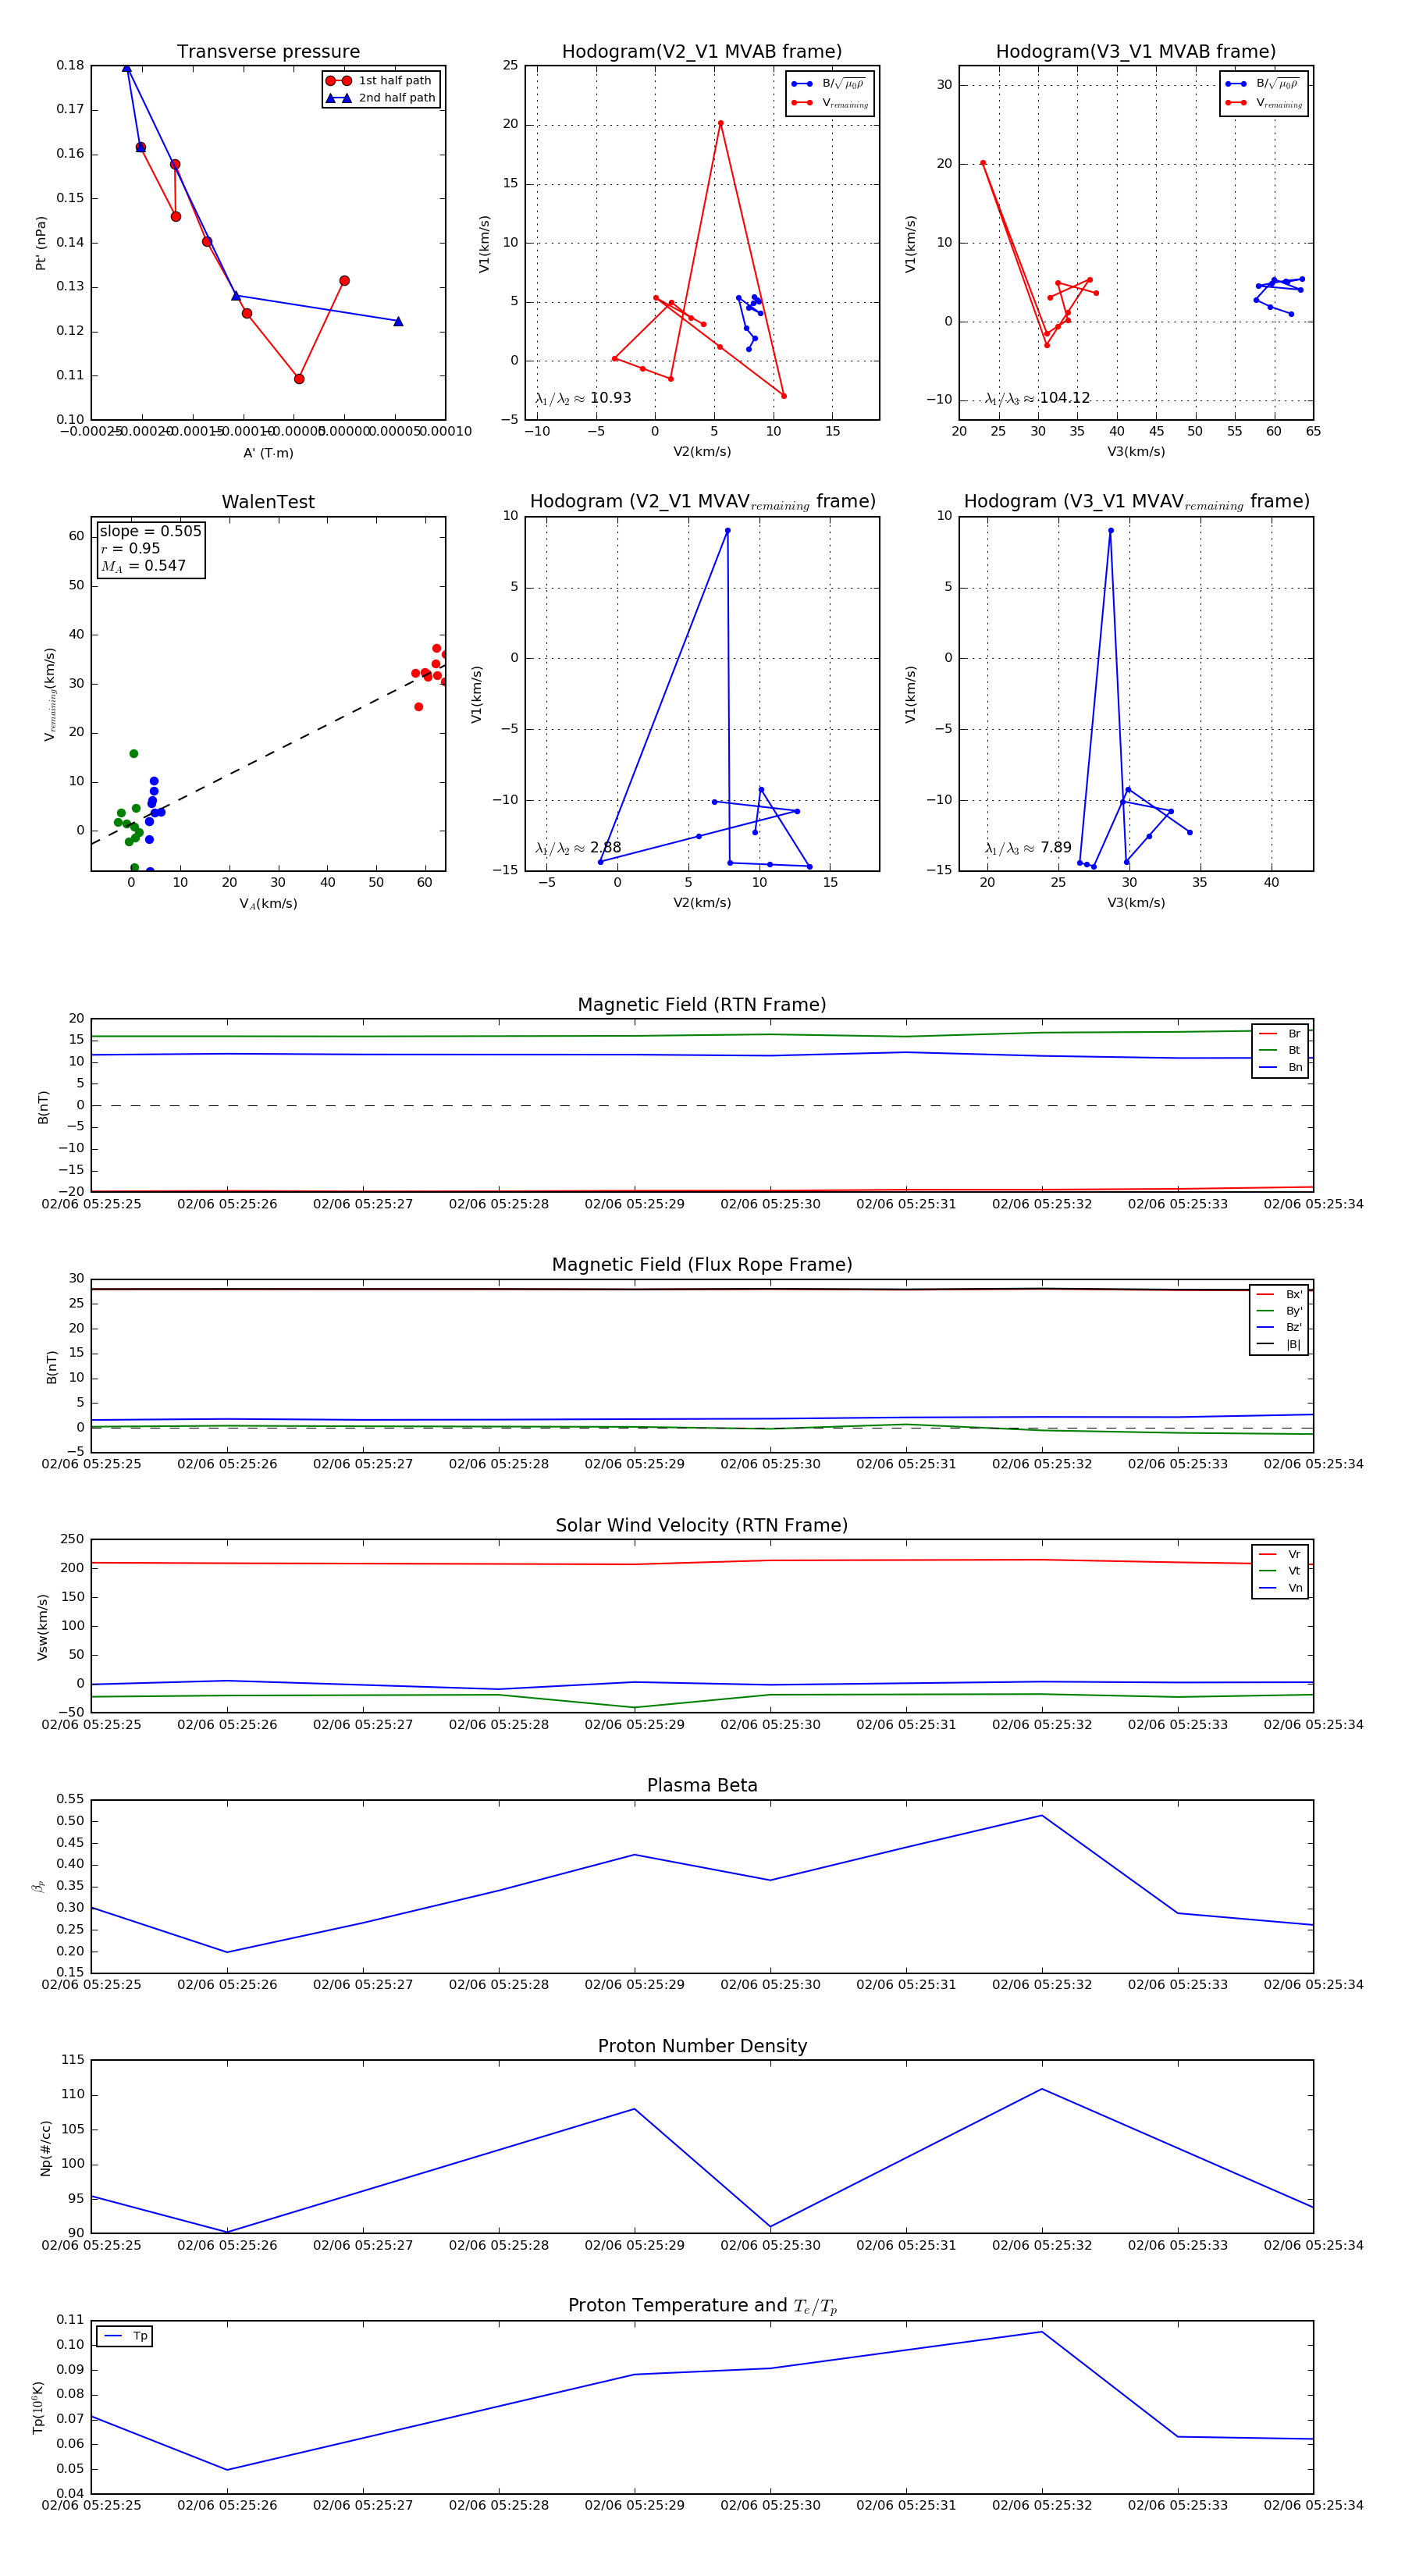Click the "WalenTest" plot title
Screen dimensions: 1405x2576
(x=268, y=502)
